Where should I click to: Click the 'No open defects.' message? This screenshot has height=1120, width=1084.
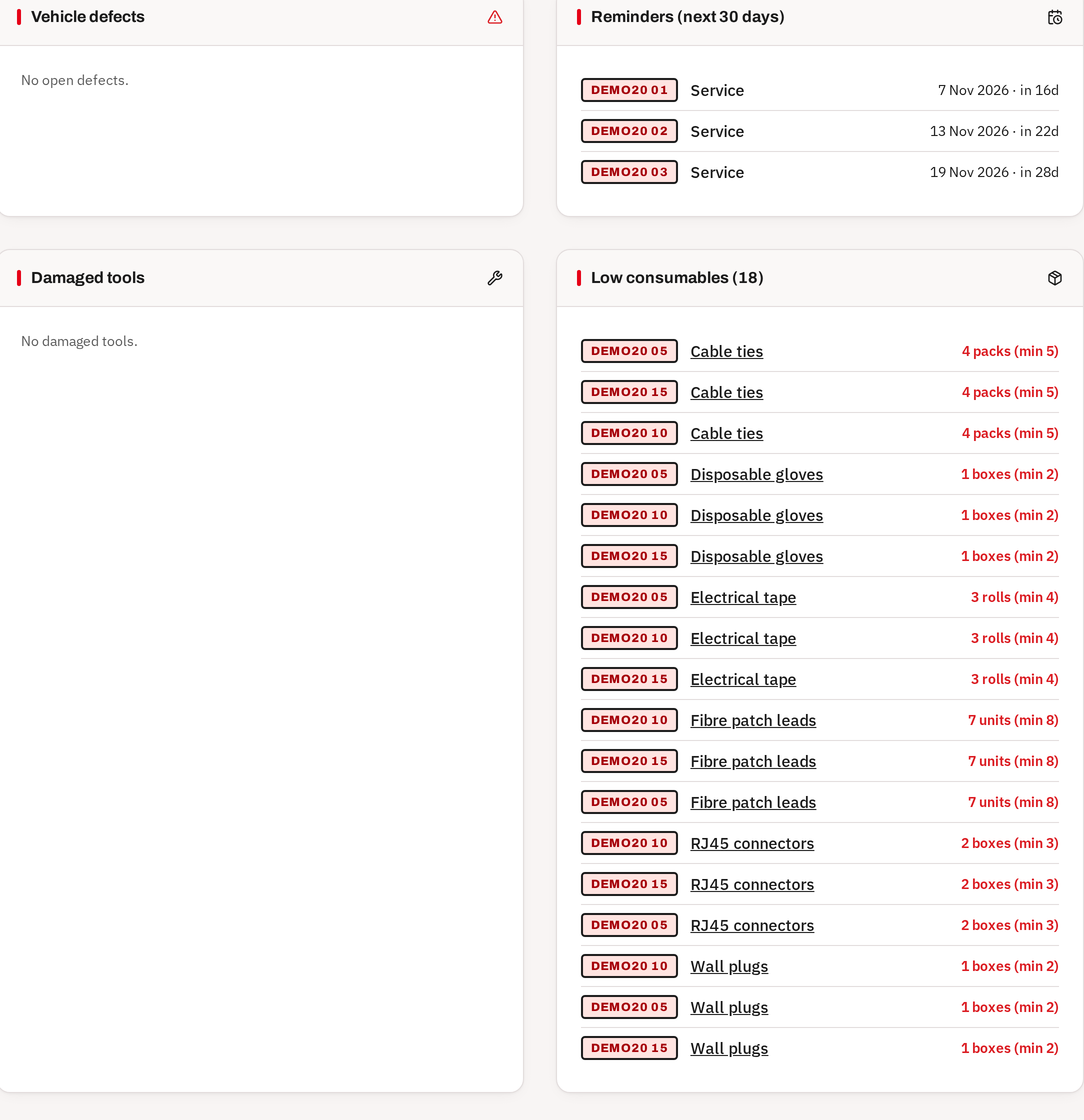75,80
